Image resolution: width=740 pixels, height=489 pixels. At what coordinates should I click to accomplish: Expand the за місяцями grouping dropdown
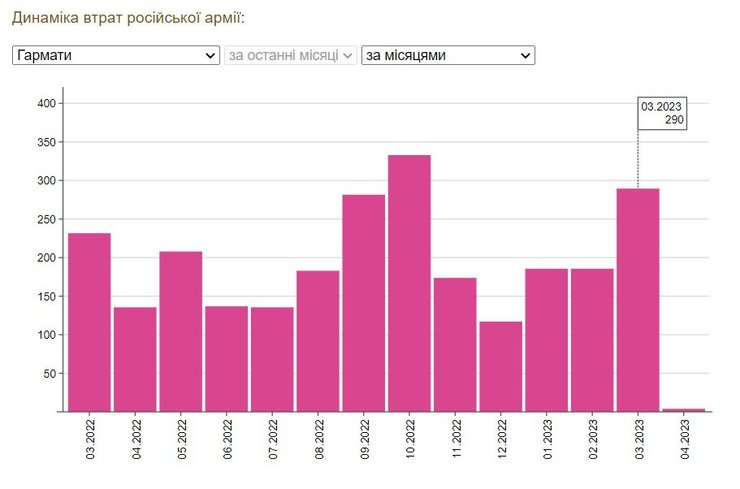point(447,56)
